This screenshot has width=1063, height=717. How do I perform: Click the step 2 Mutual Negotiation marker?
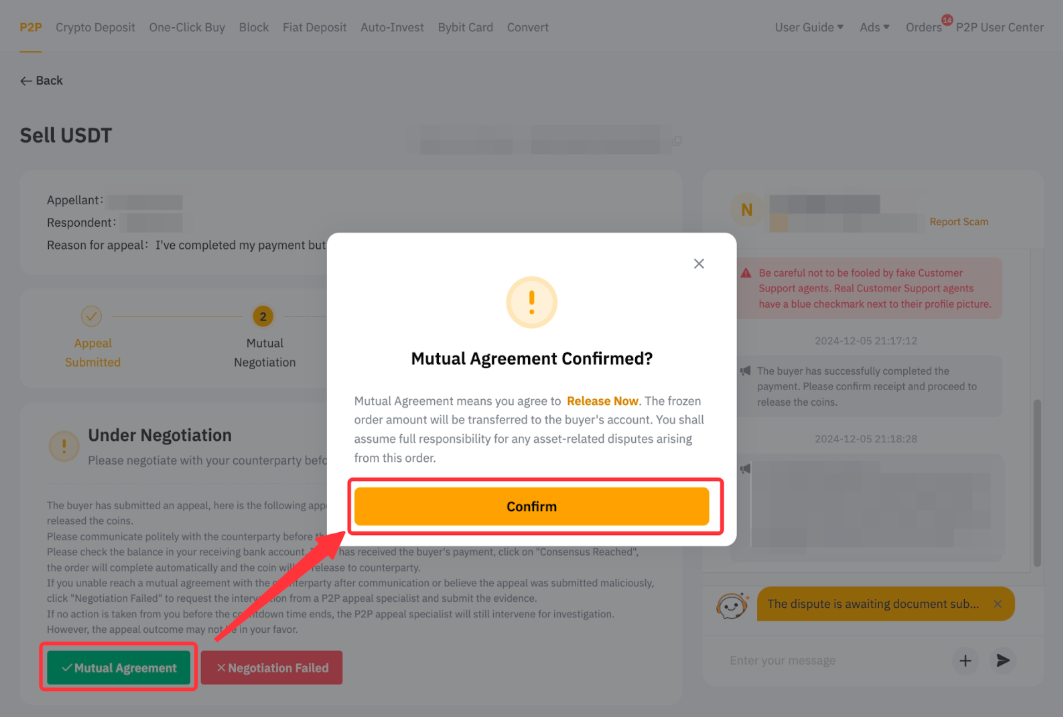tap(263, 316)
